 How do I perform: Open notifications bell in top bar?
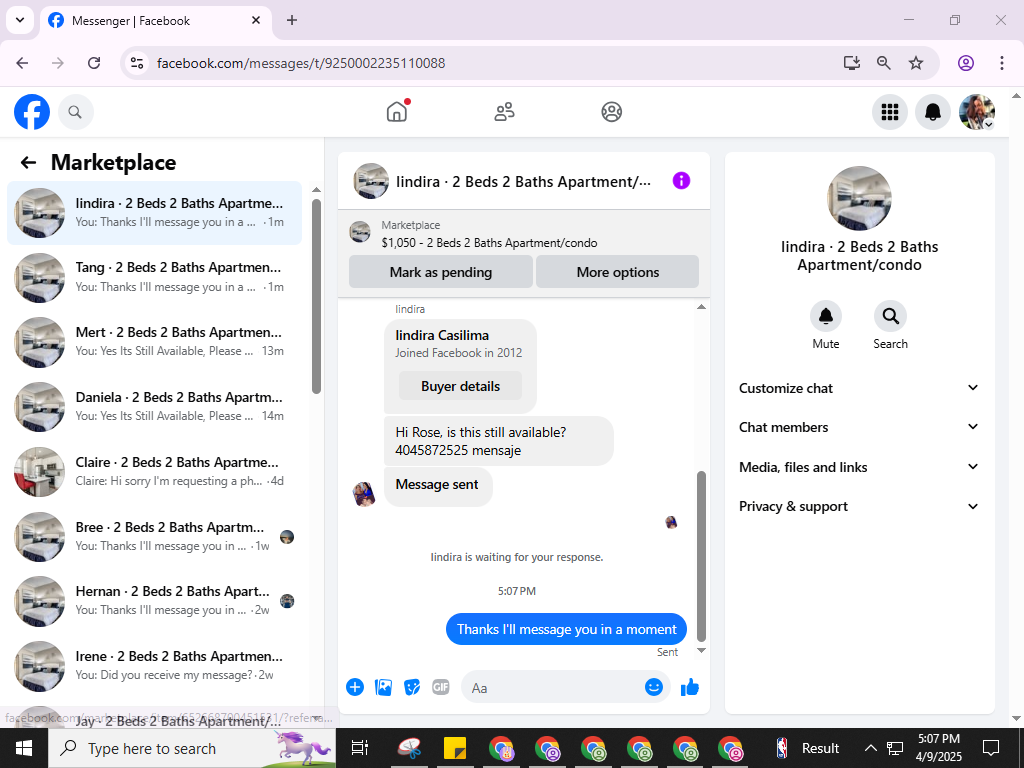tap(933, 112)
